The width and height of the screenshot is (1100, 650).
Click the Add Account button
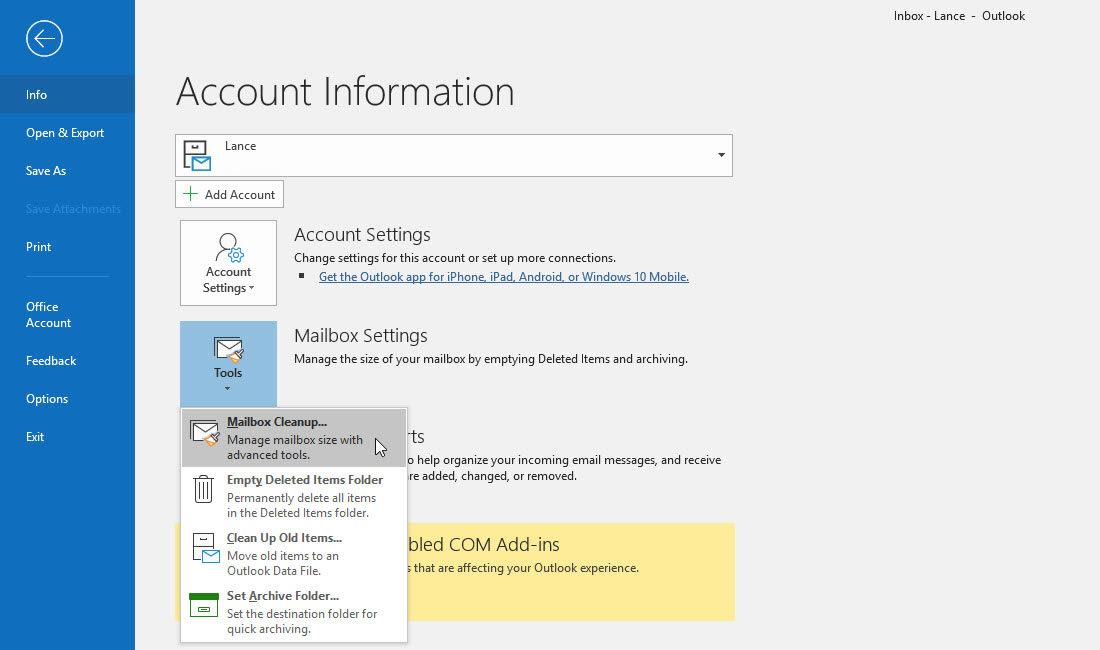pos(229,193)
